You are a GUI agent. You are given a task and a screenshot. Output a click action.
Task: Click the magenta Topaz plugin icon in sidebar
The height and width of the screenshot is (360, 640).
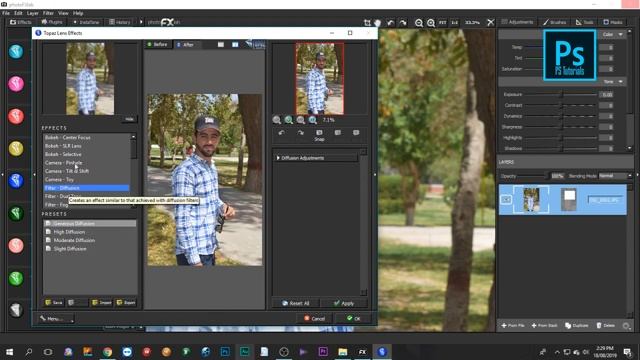click(16, 84)
